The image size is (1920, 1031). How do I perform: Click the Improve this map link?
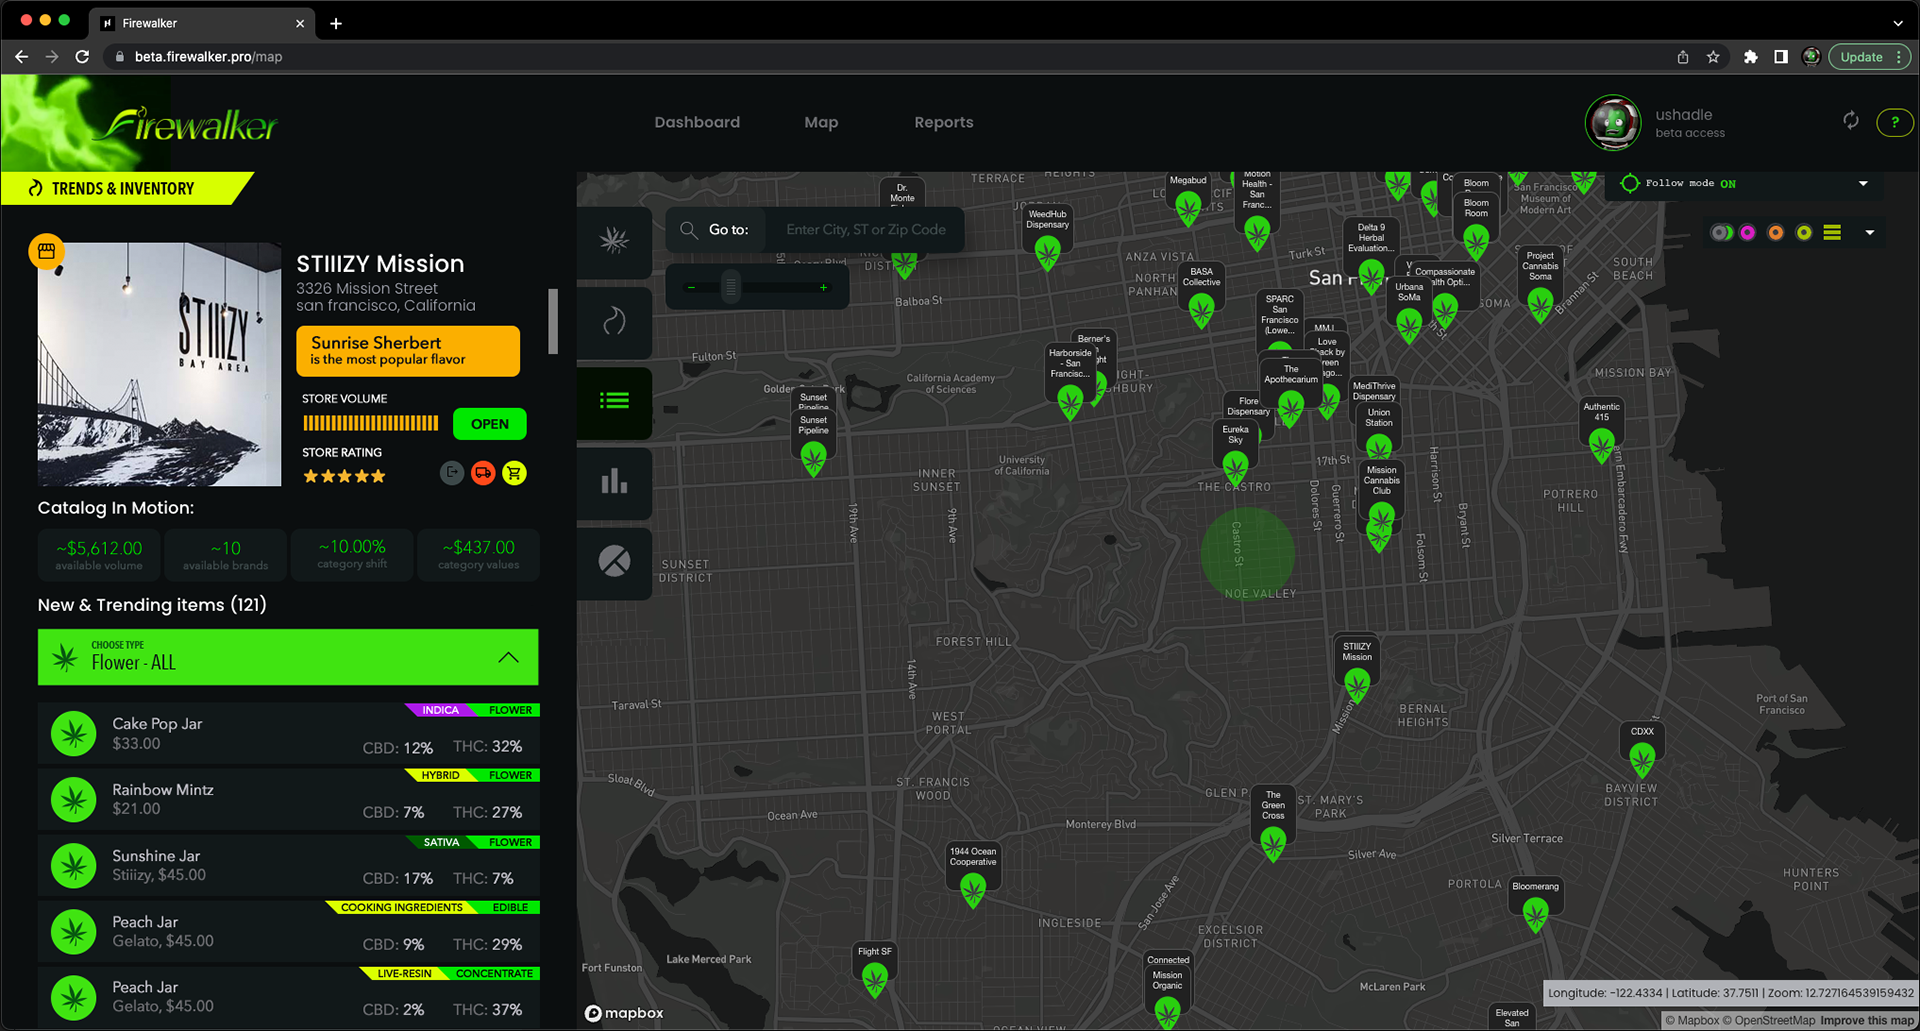(x=1866, y=1020)
